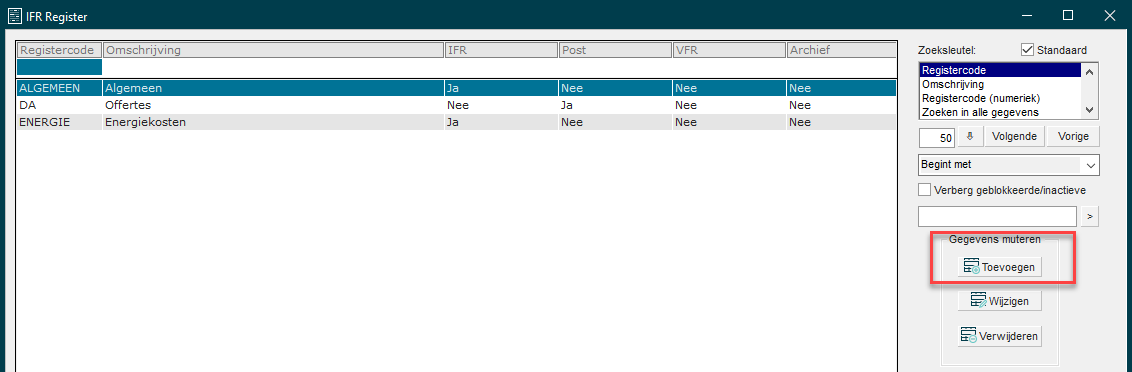This screenshot has height=372, width=1132.
Task: Click the table-minus icon on Verwijderen
Action: [970, 336]
